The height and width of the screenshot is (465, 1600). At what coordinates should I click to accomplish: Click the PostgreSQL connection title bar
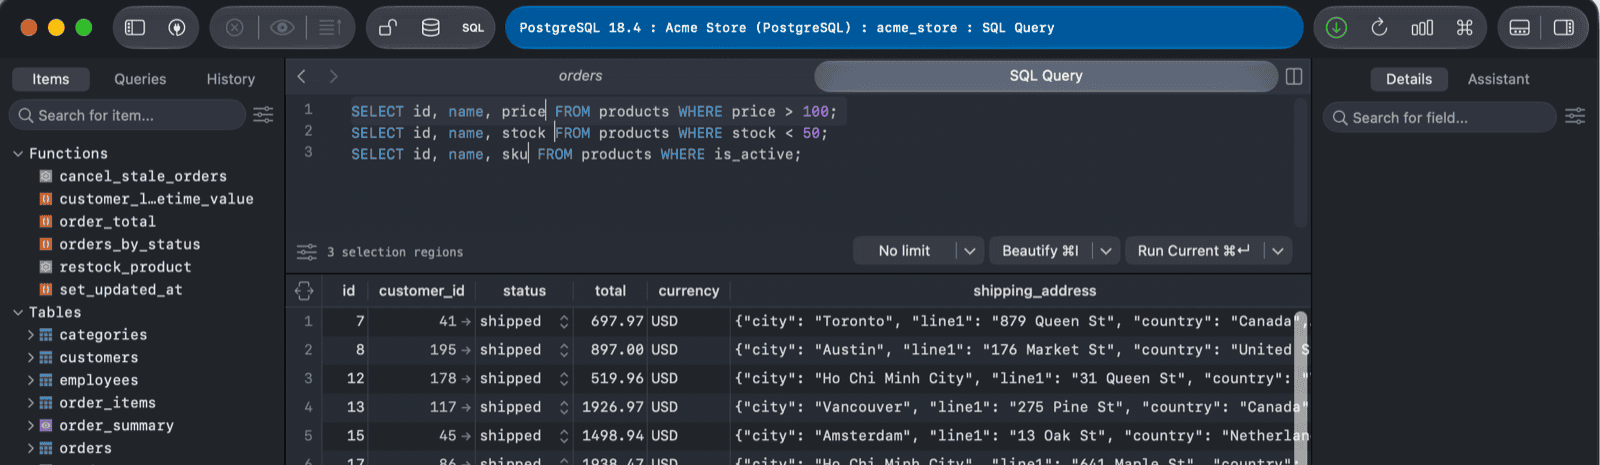pos(904,28)
